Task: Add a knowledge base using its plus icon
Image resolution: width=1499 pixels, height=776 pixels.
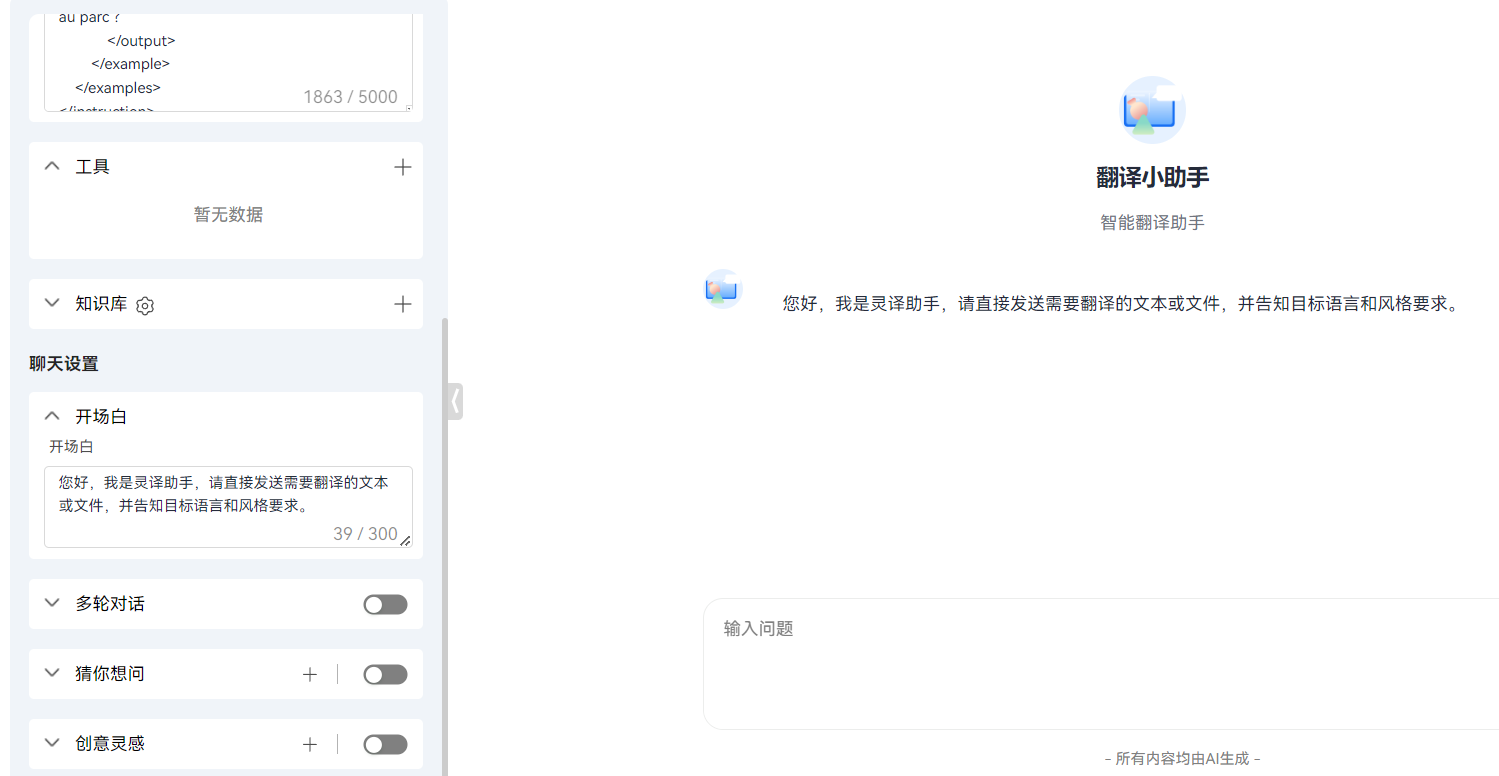Action: (x=403, y=303)
